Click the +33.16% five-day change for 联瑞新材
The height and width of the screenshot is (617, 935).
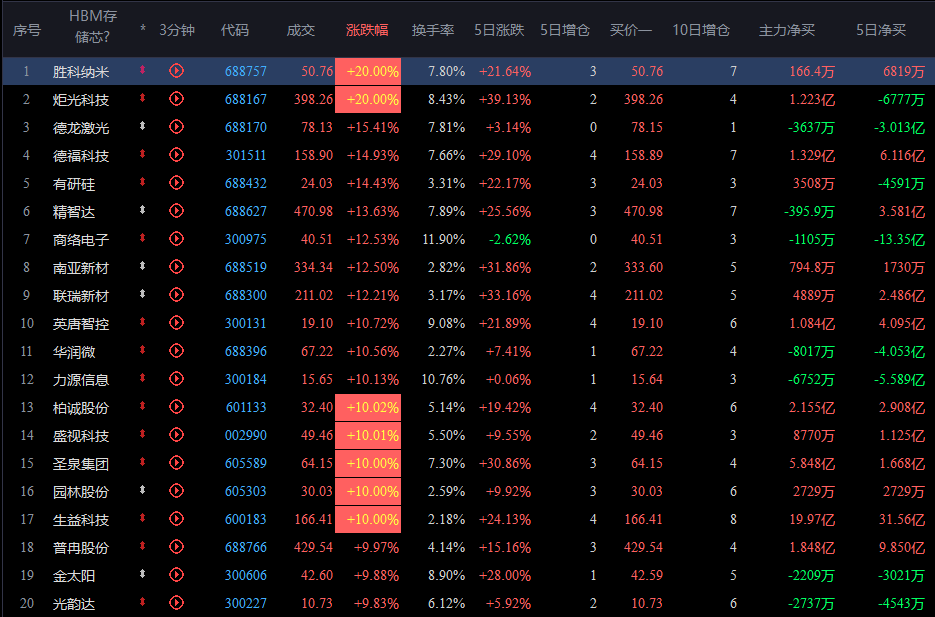point(505,296)
